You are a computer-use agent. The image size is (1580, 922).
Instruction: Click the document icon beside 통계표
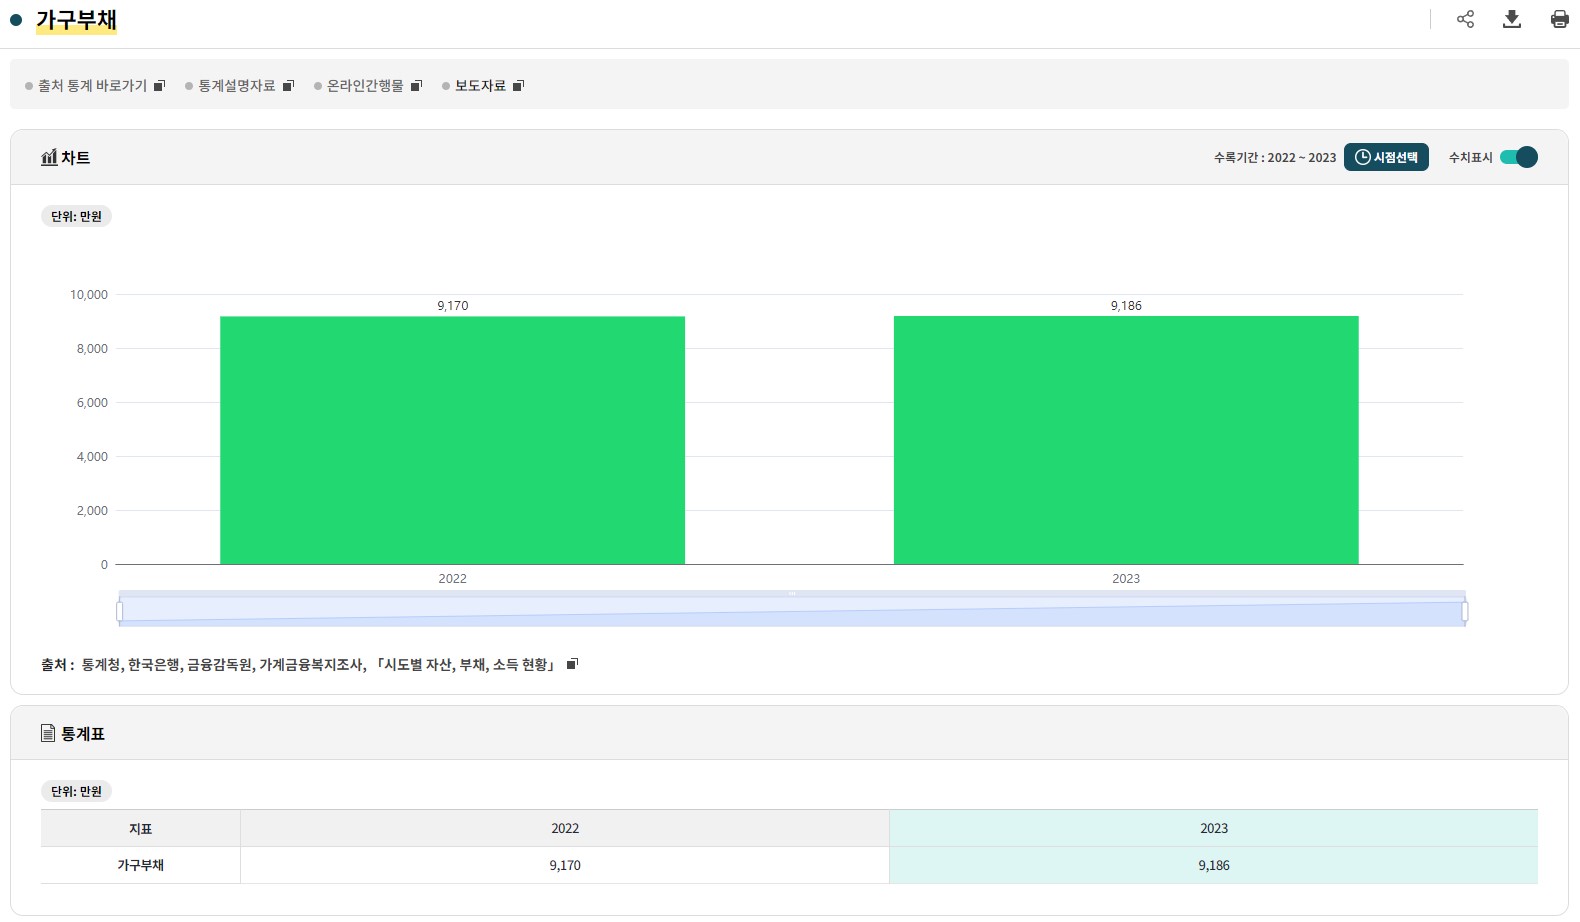coord(48,733)
